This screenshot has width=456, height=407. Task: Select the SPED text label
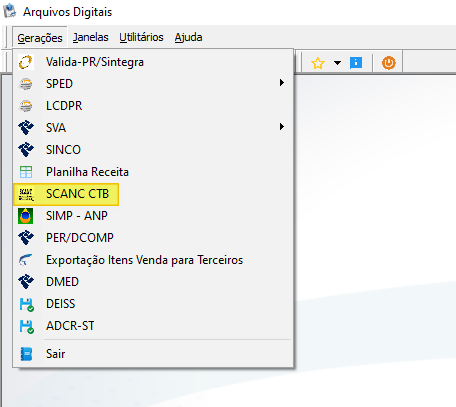click(59, 84)
